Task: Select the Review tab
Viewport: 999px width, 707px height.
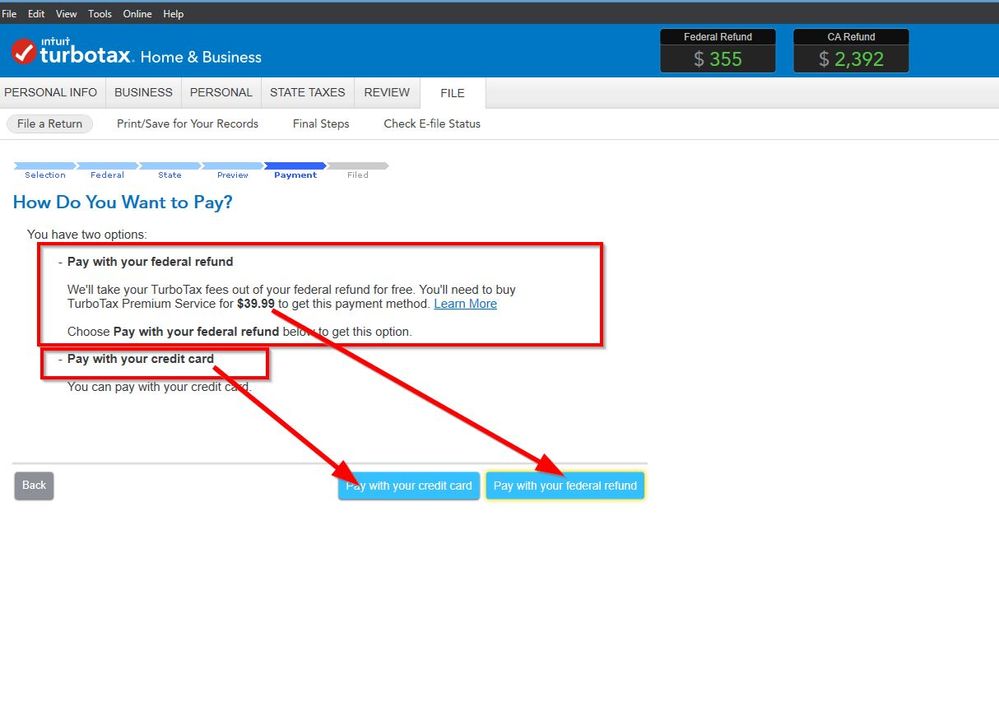Action: pyautogui.click(x=387, y=92)
